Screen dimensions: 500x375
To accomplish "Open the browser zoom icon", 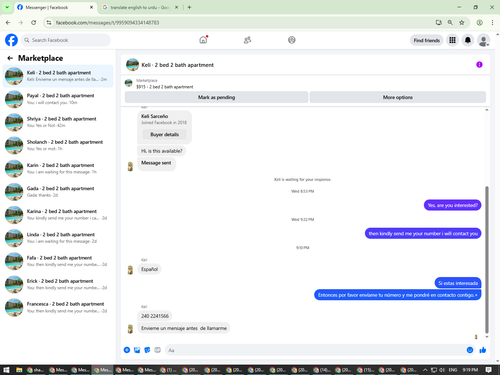I will point(450,23).
